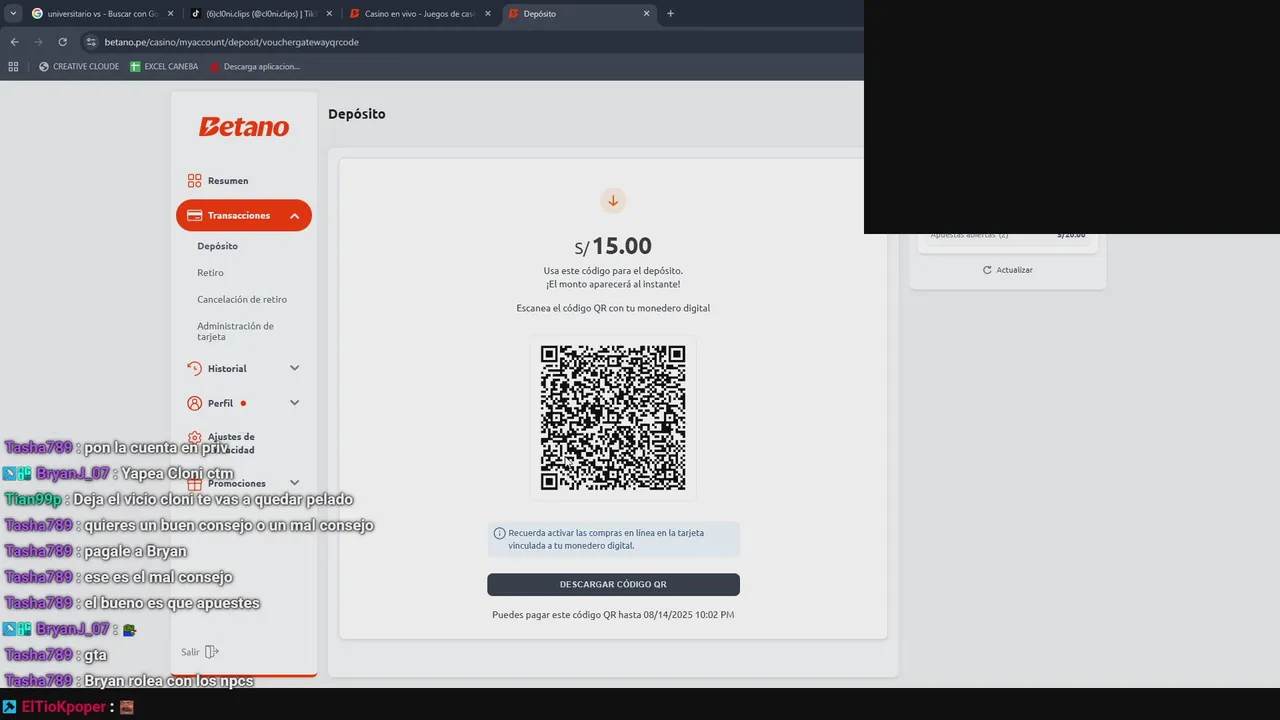Expand the Historial section chevron

[x=295, y=368]
